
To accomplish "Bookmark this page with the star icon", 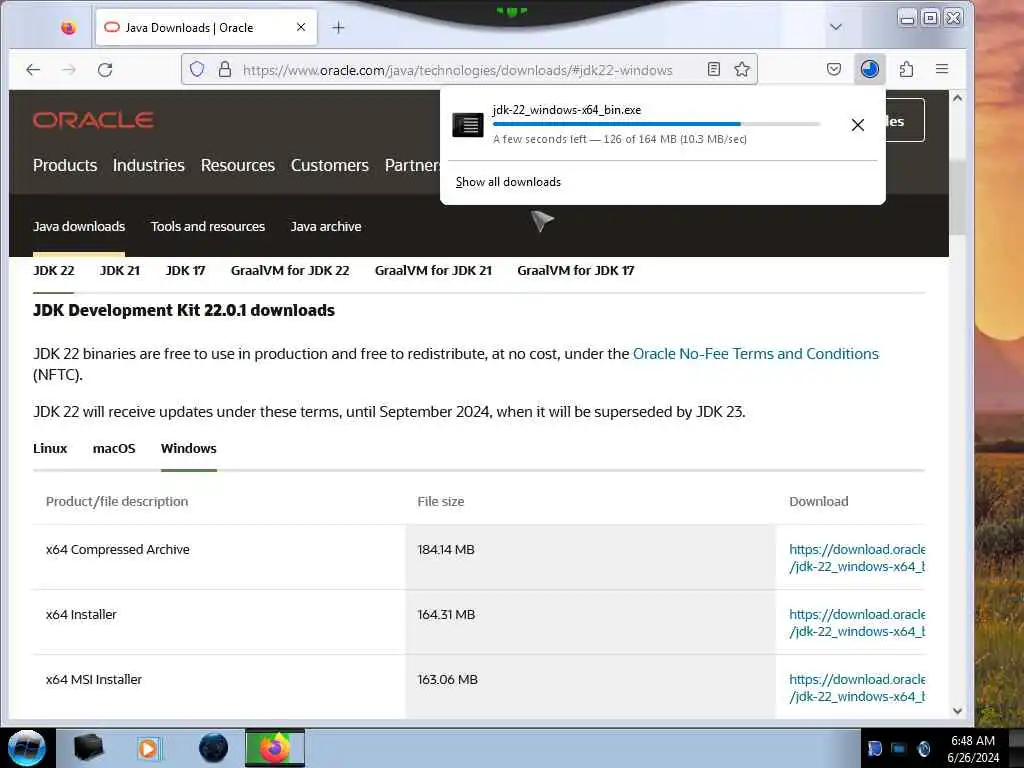I will tap(742, 69).
